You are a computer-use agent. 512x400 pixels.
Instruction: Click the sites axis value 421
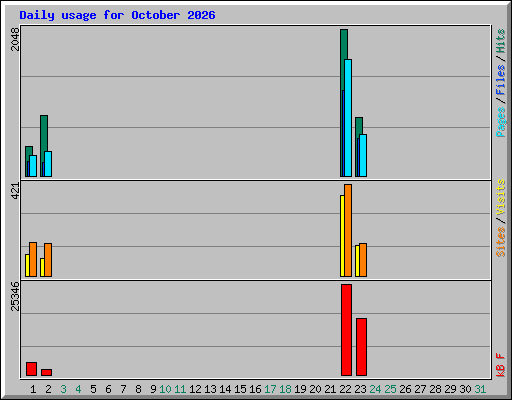click(x=15, y=191)
